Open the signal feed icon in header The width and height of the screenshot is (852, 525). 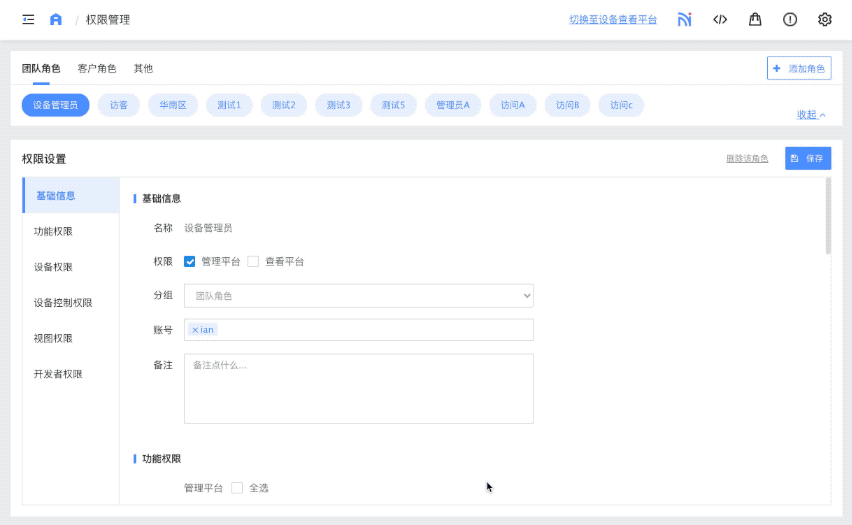(684, 19)
